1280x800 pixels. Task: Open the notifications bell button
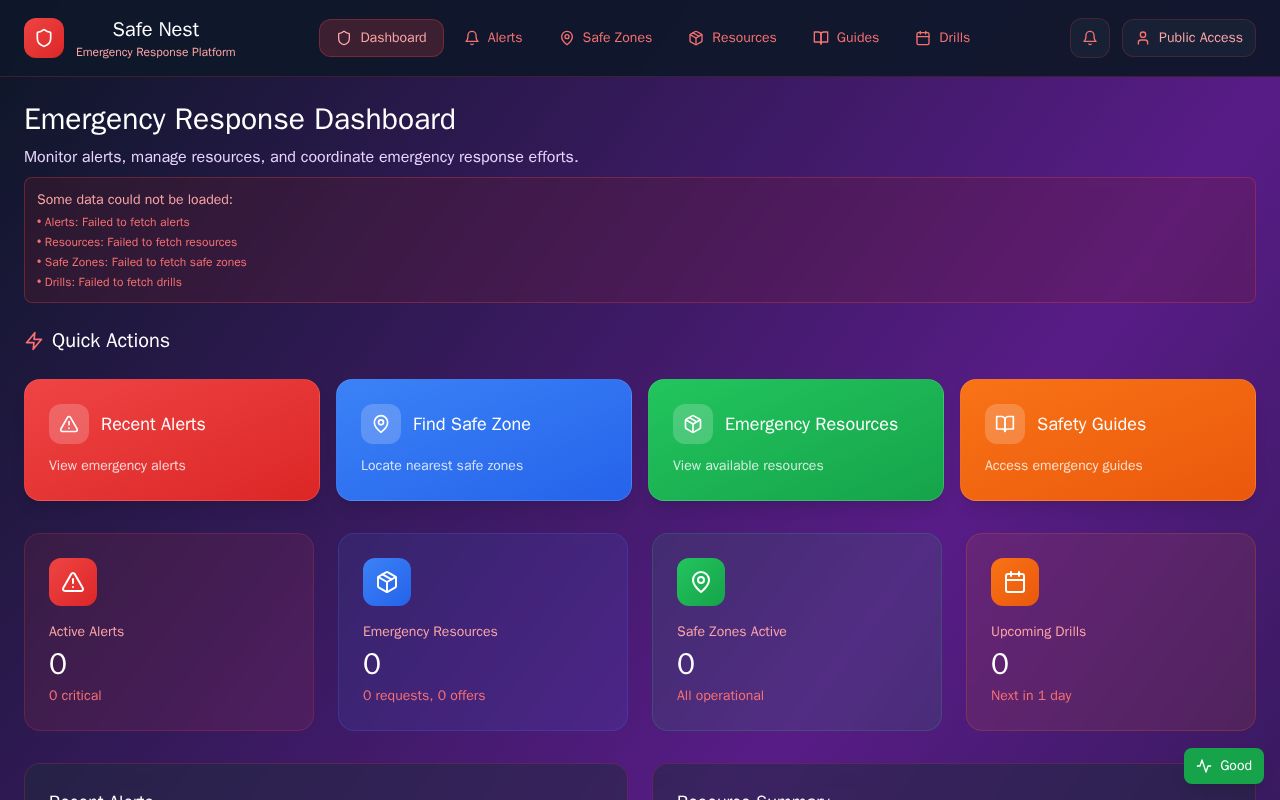coord(1090,38)
